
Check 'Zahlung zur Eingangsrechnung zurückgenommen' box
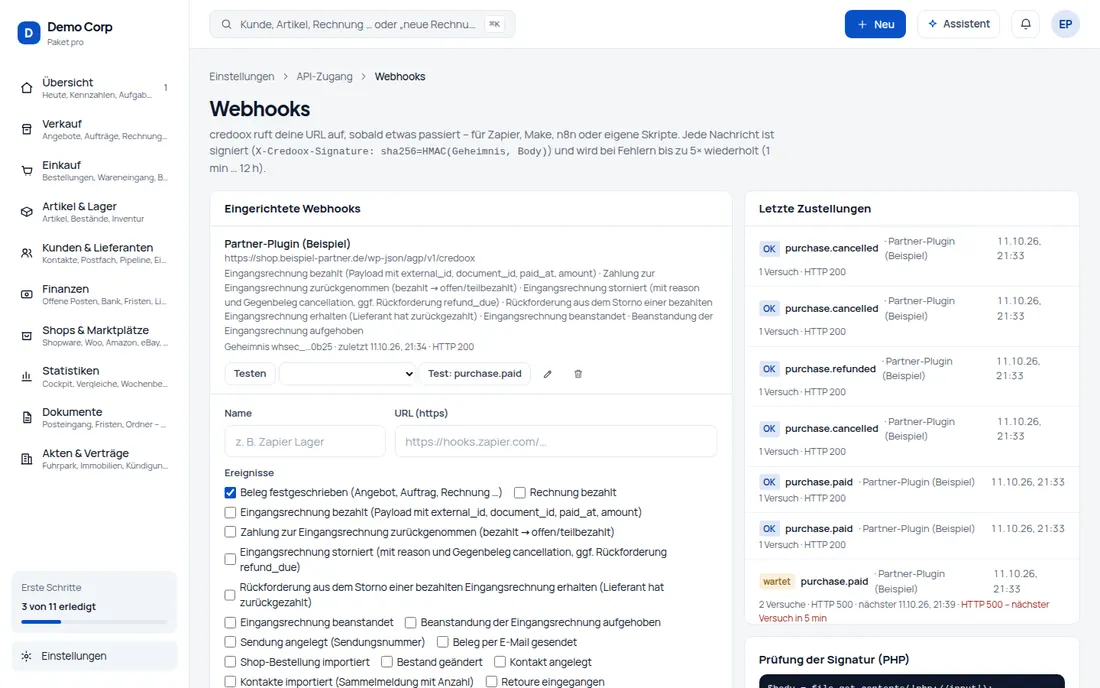230,532
